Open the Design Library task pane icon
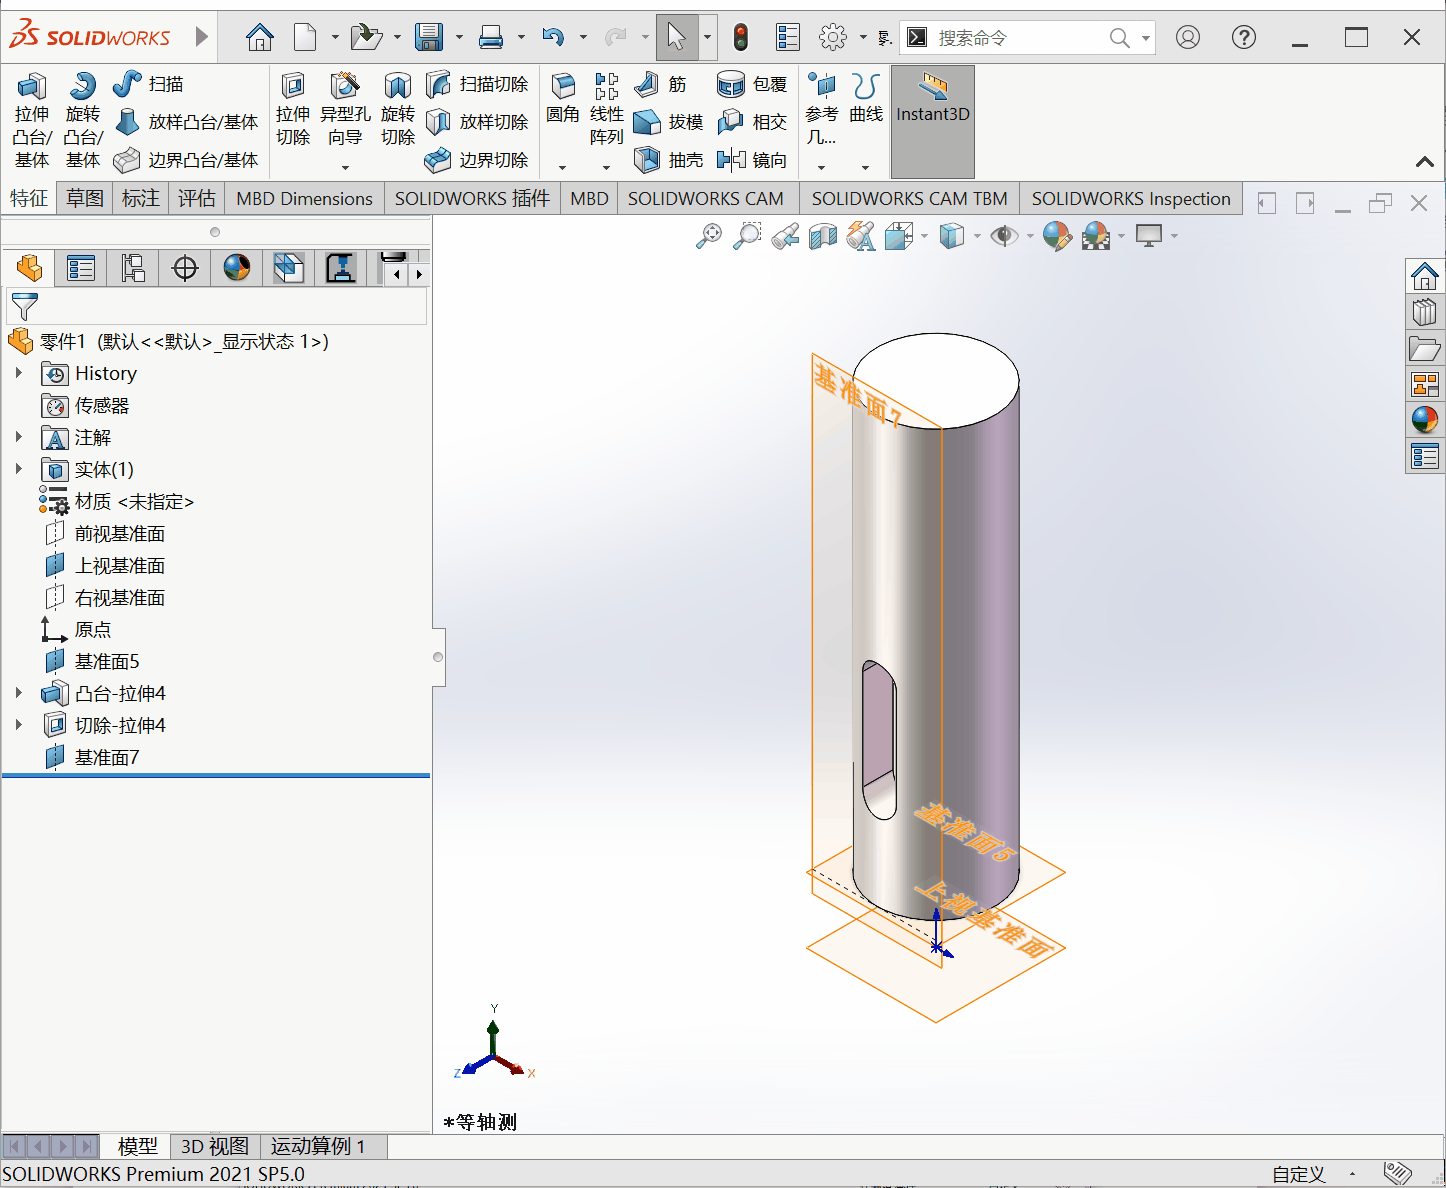Image resolution: width=1446 pixels, height=1188 pixels. click(x=1425, y=312)
